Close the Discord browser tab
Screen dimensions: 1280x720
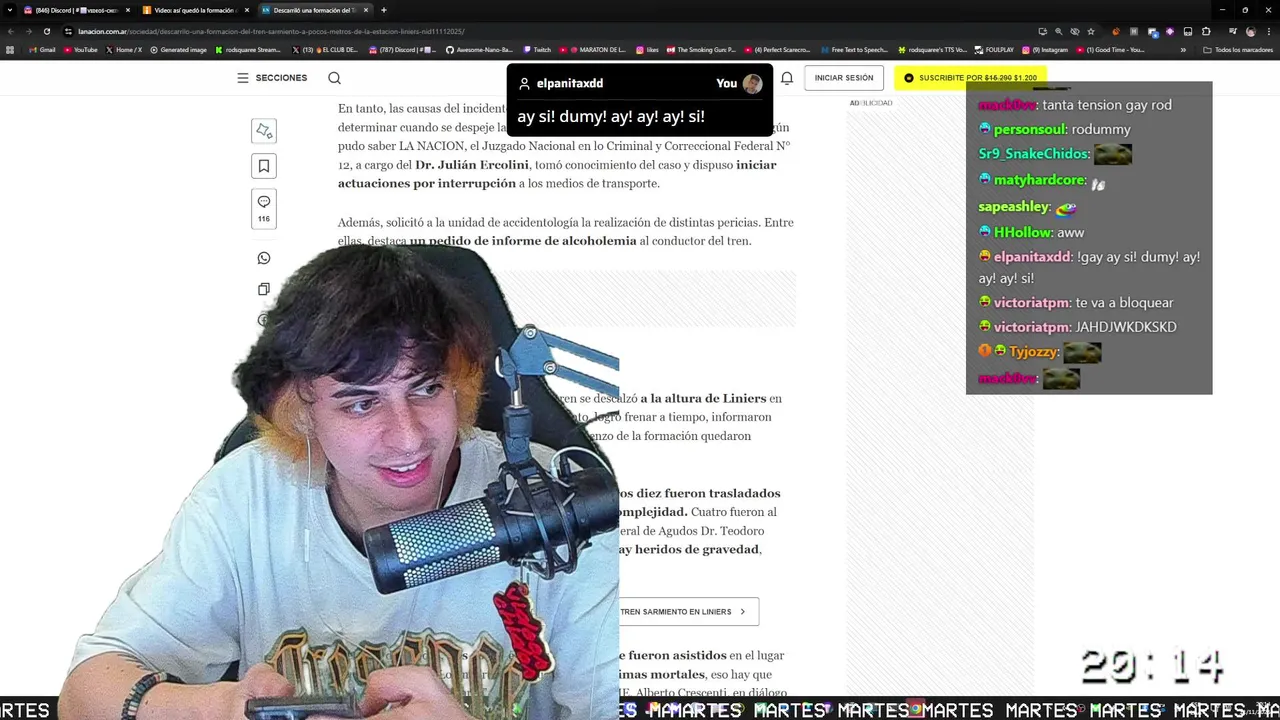(x=127, y=10)
